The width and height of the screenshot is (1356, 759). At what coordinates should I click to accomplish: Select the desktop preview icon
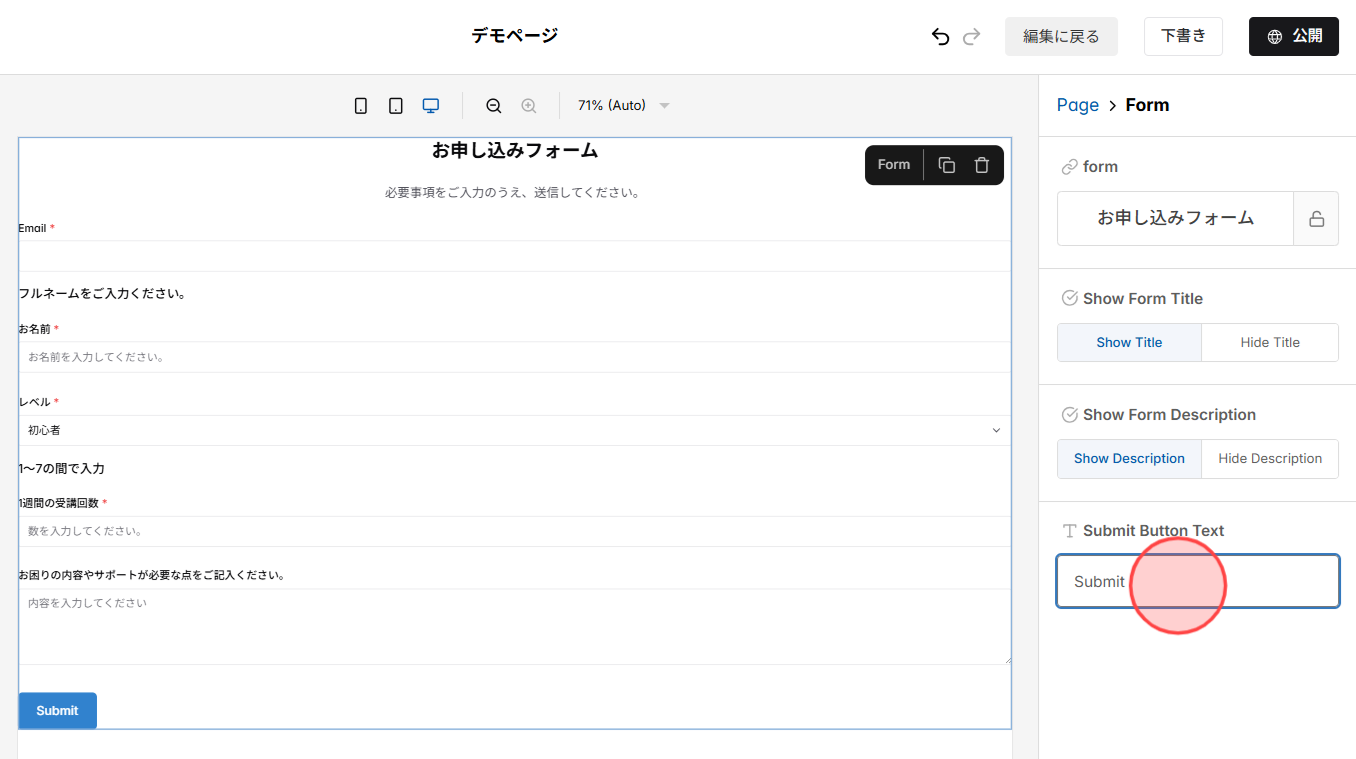point(430,105)
